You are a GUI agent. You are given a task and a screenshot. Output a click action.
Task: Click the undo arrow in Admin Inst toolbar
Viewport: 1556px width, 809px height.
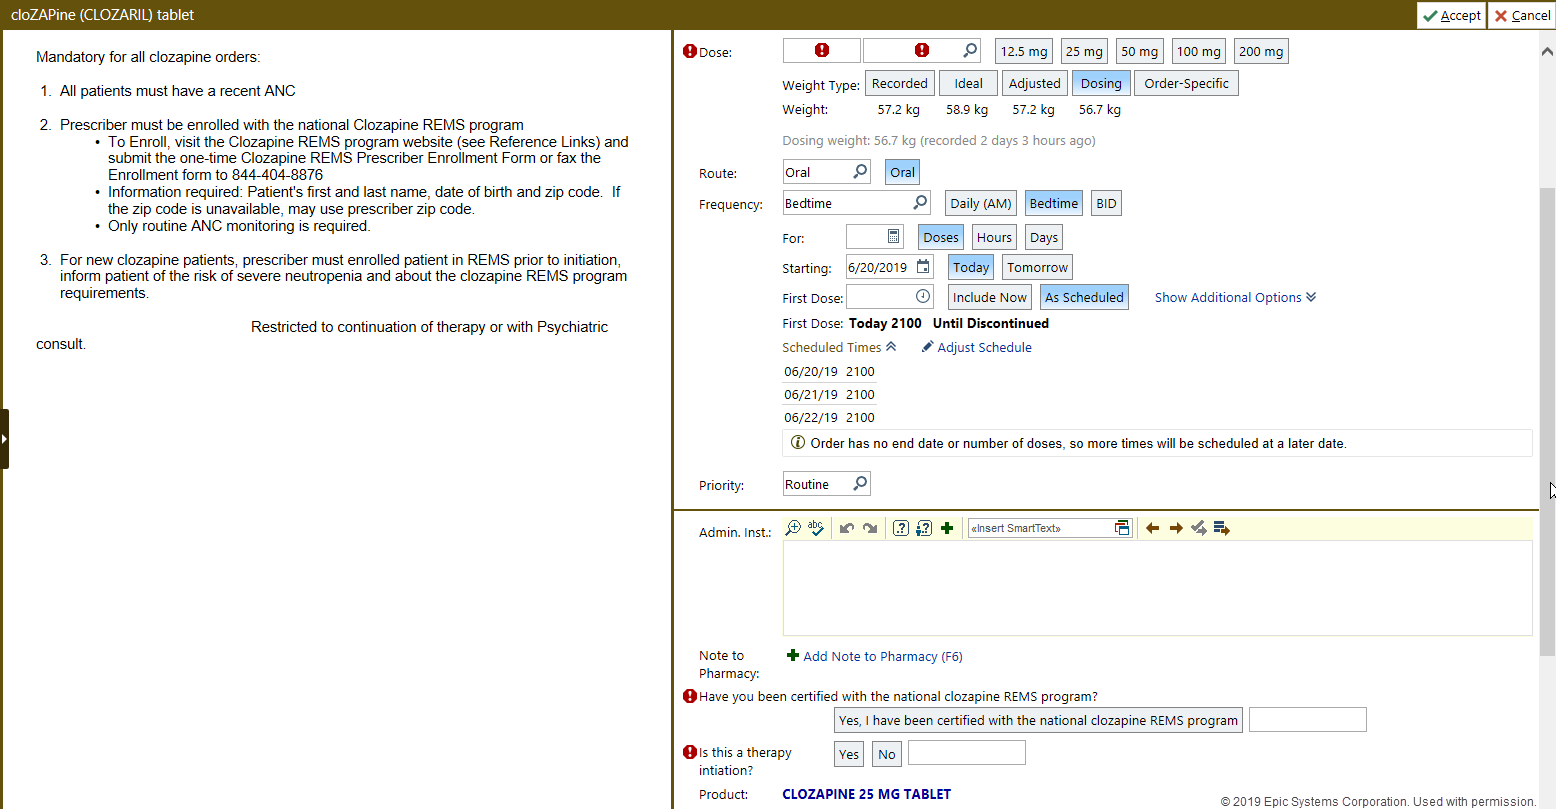(x=847, y=528)
